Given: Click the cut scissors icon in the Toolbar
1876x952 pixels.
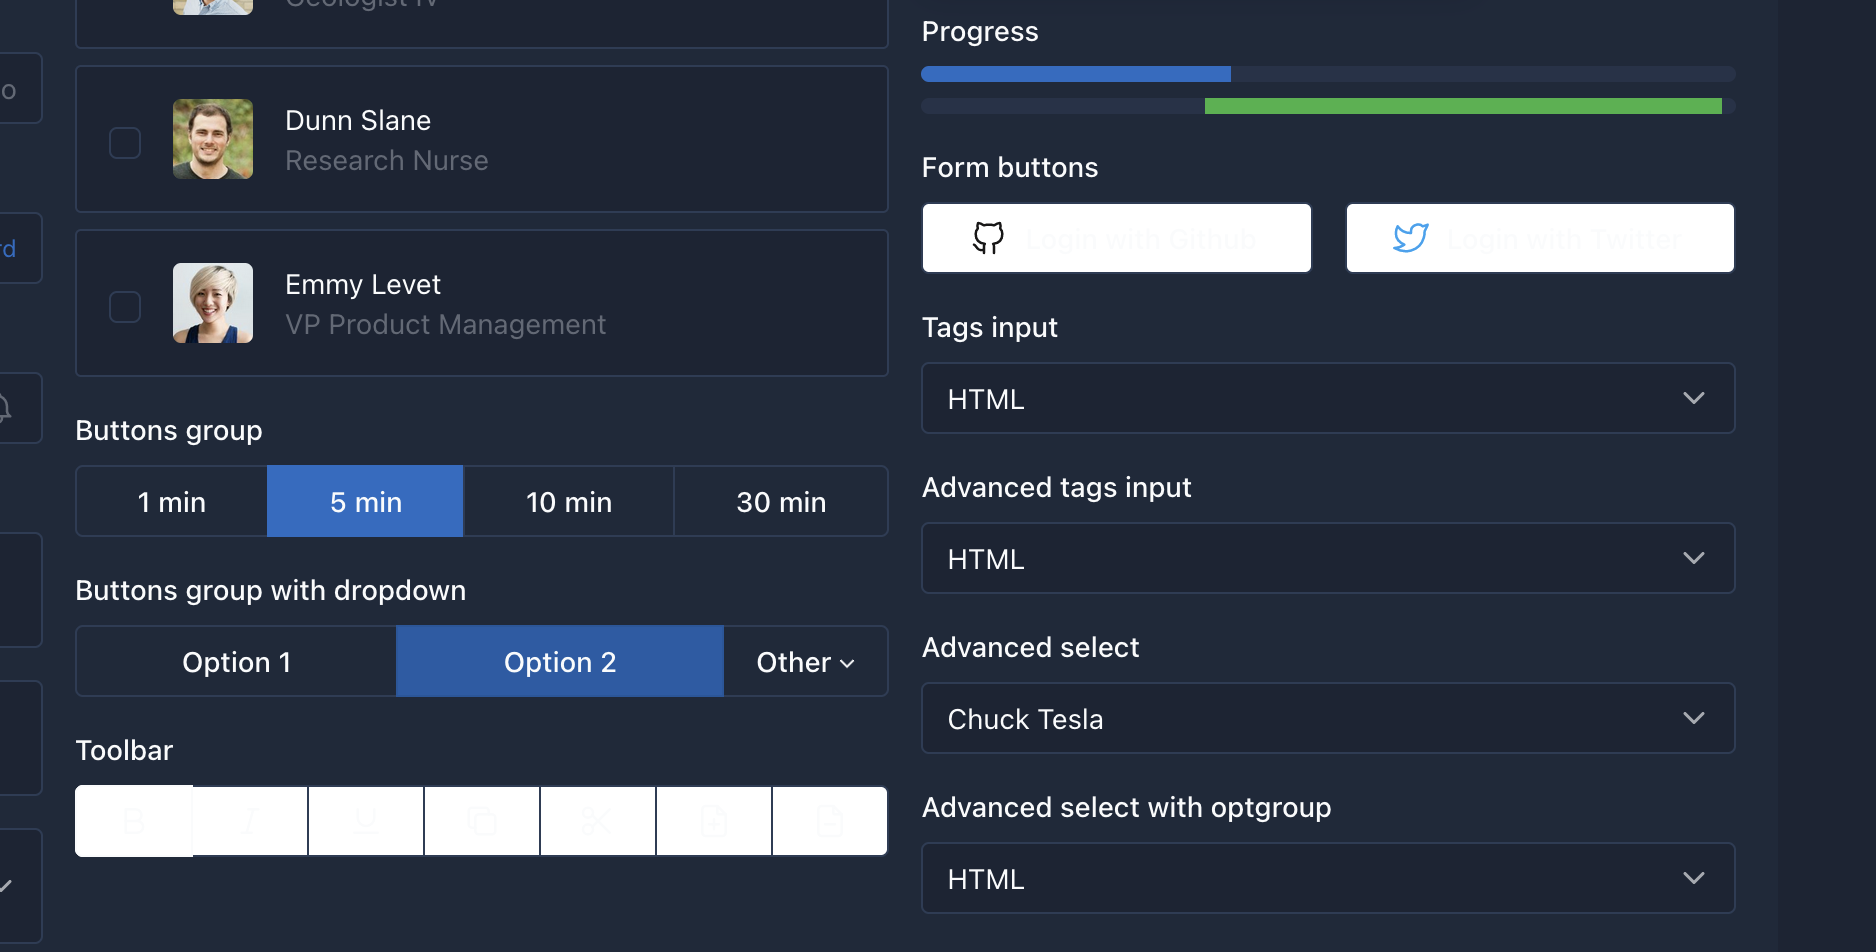Looking at the screenshot, I should point(597,821).
